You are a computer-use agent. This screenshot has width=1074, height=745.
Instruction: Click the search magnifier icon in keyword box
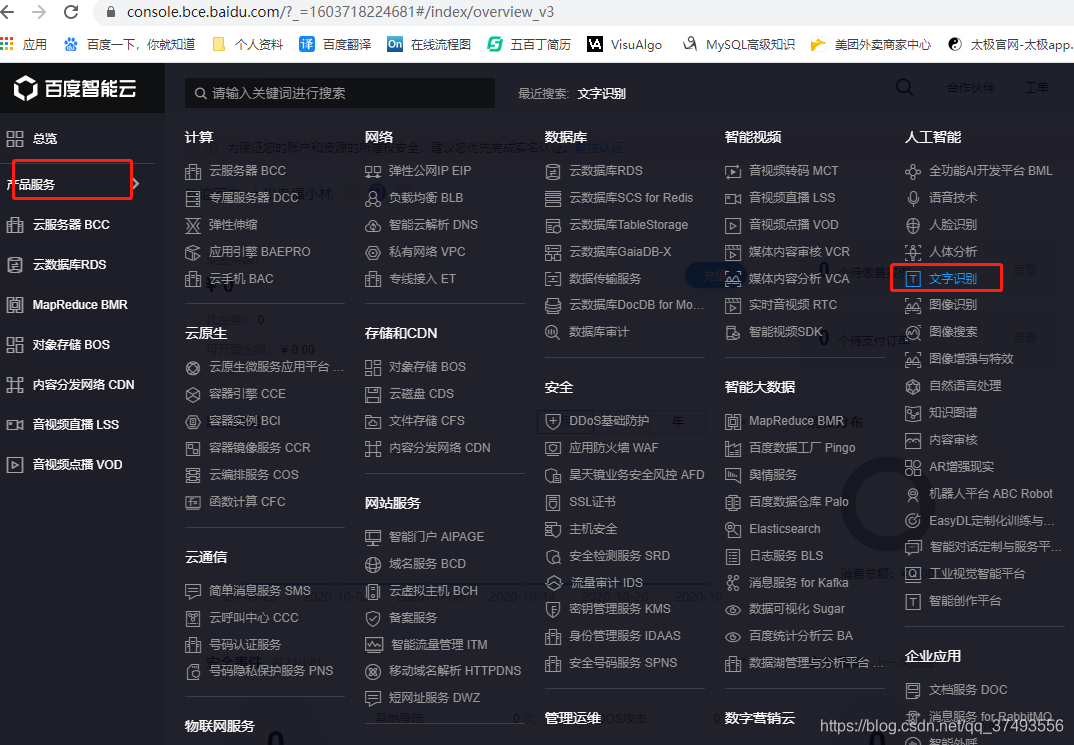coord(201,93)
